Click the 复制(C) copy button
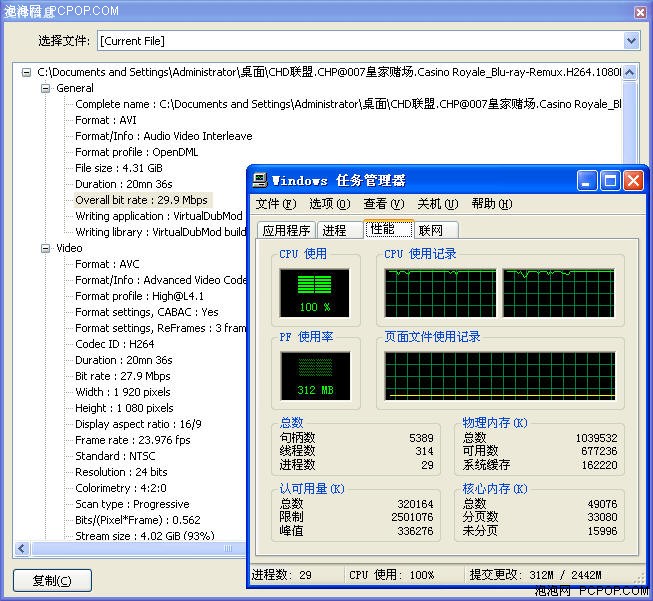 click(52, 580)
